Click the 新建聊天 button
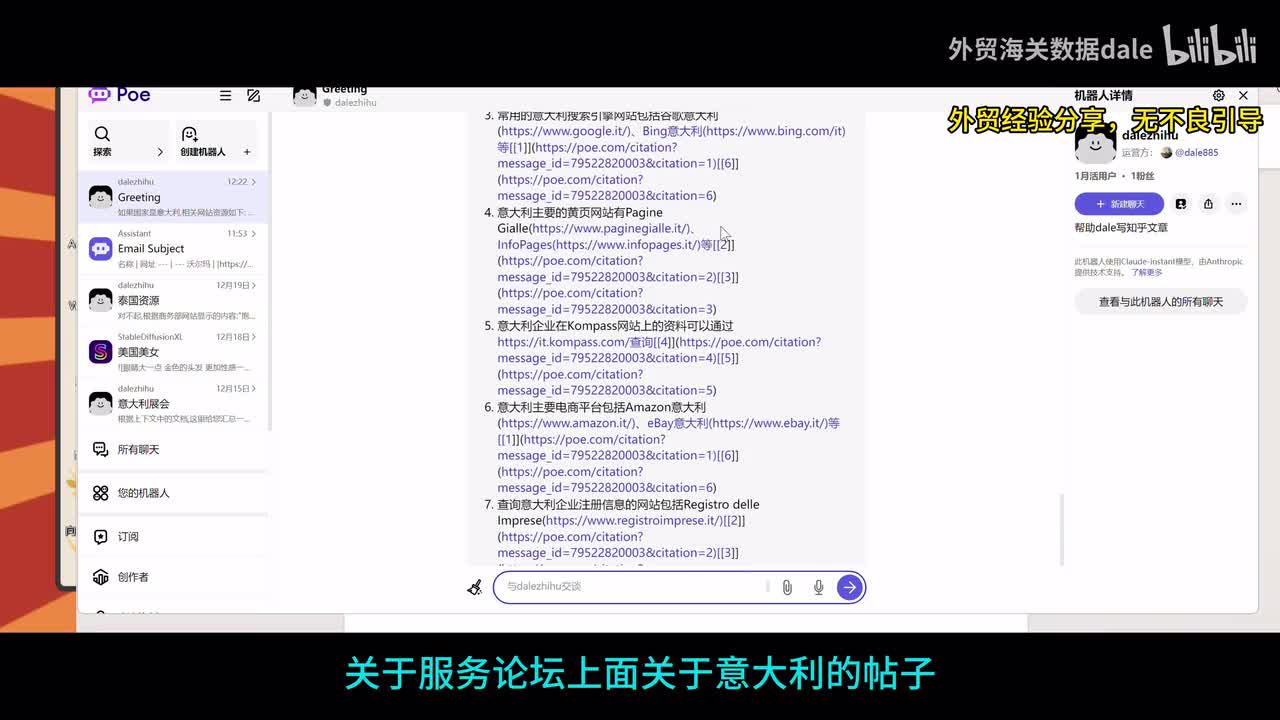Screen dimensions: 1280x720 [x=1119, y=204]
